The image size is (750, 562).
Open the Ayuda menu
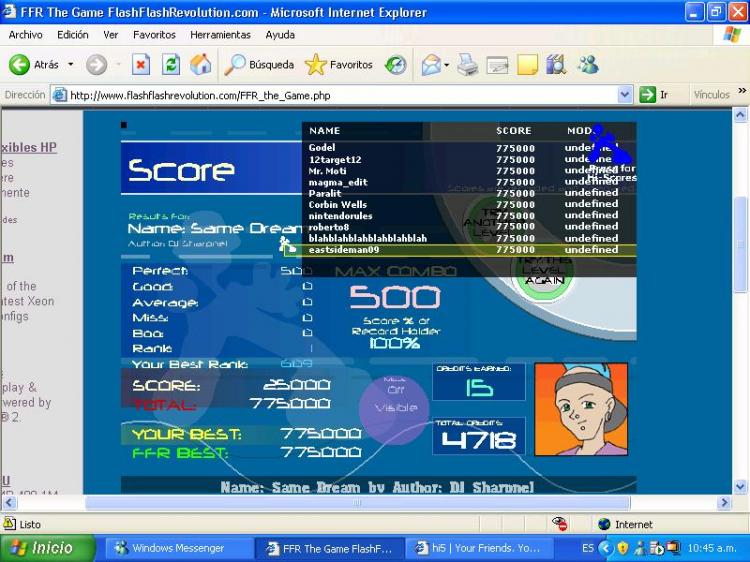pos(280,34)
